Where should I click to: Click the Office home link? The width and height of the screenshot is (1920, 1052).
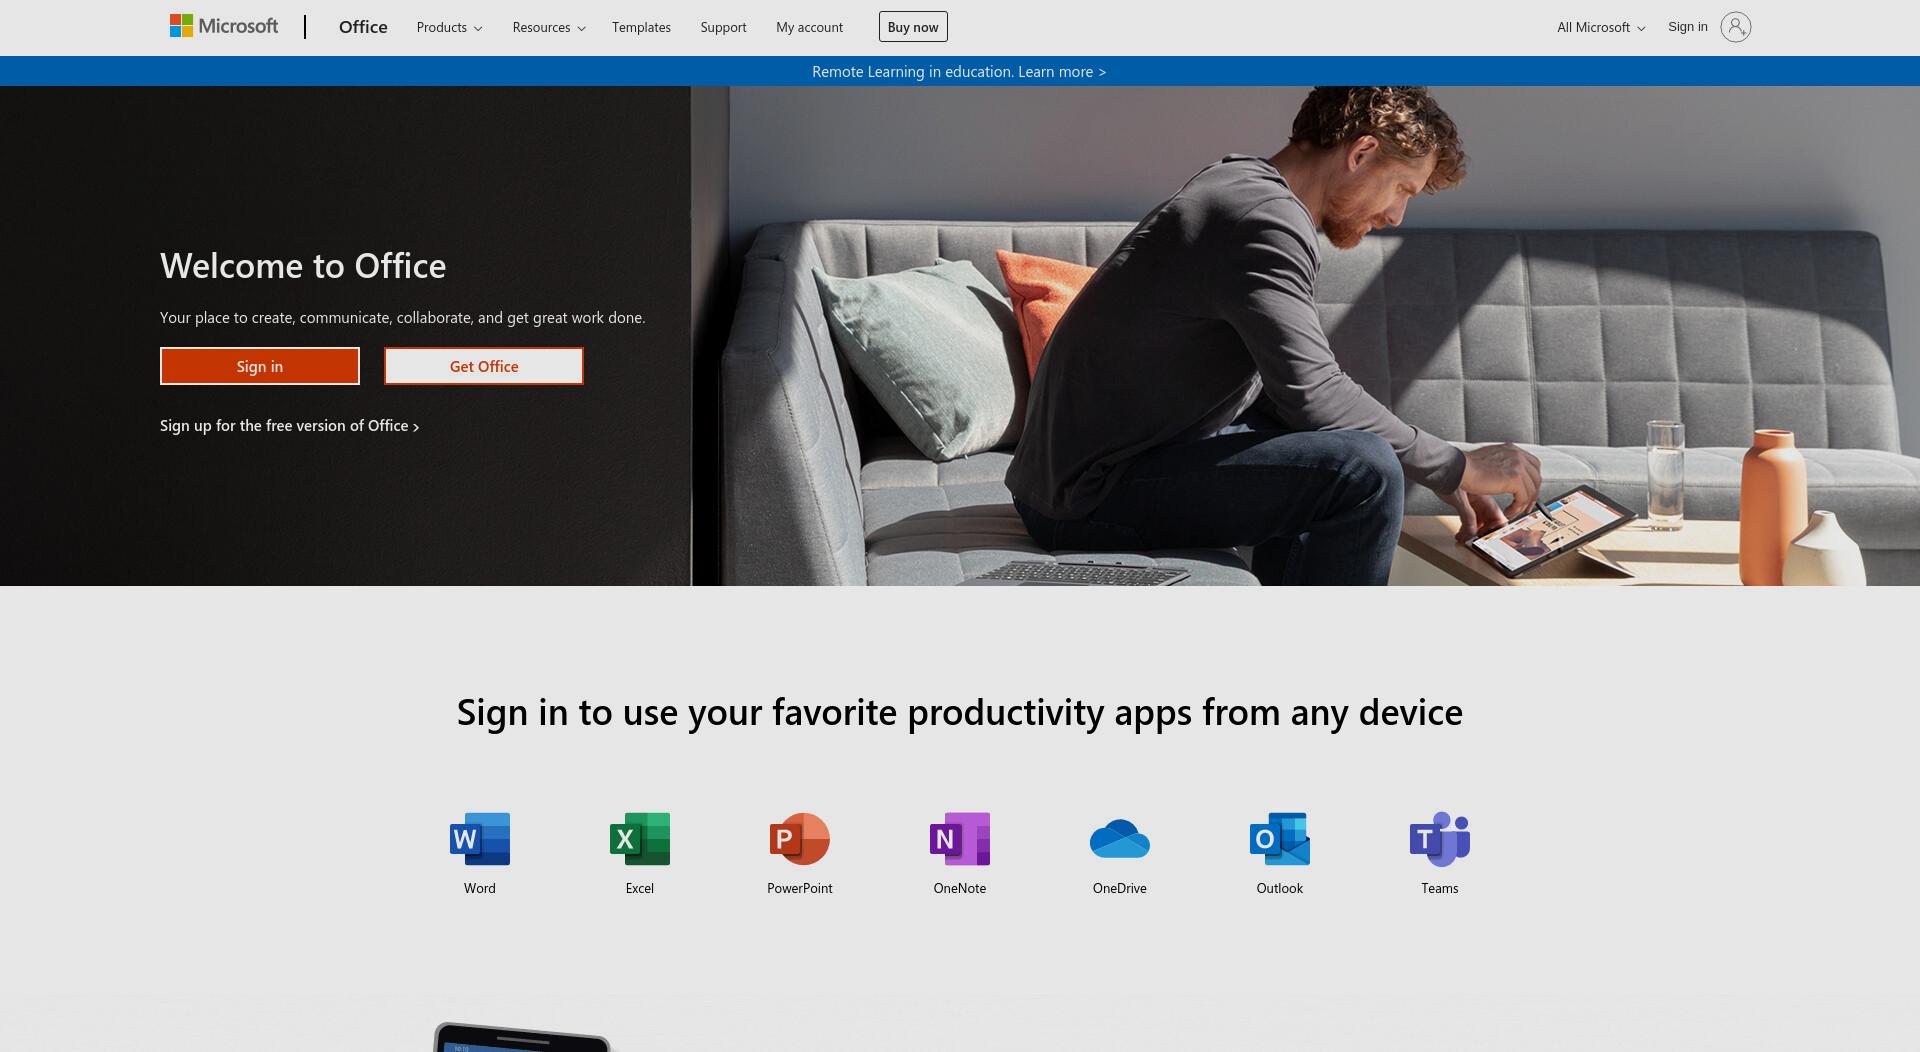pos(363,27)
